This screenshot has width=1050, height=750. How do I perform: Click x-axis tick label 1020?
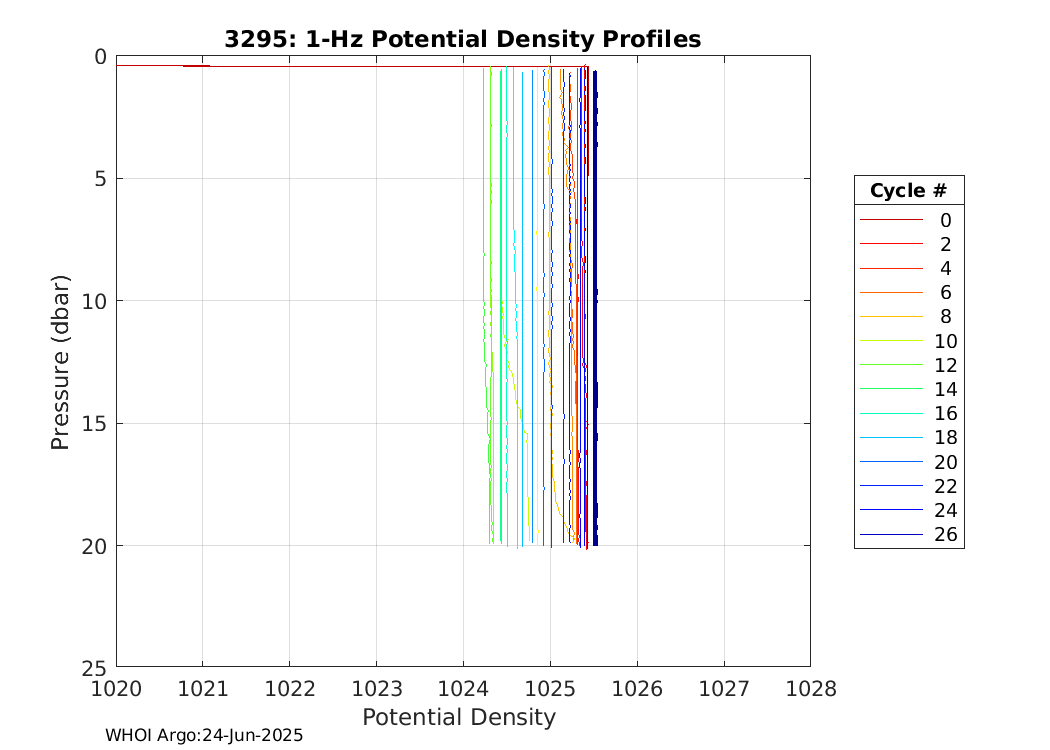pos(117,688)
